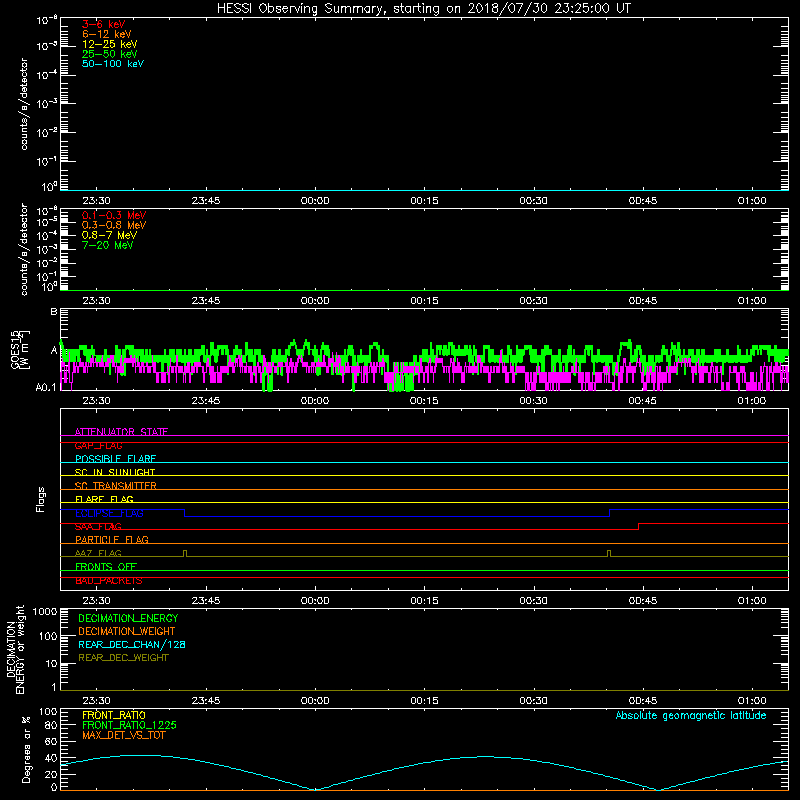
Task: Click the 00:30 tick under the Flags panel
Action: [533, 601]
